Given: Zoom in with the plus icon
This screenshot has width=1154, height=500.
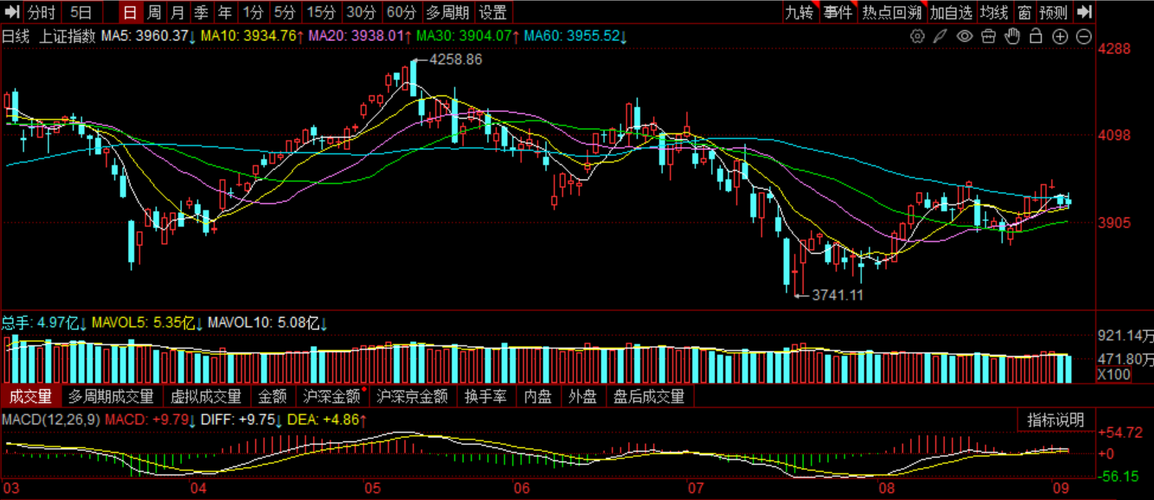Looking at the screenshot, I should click(x=1060, y=36).
